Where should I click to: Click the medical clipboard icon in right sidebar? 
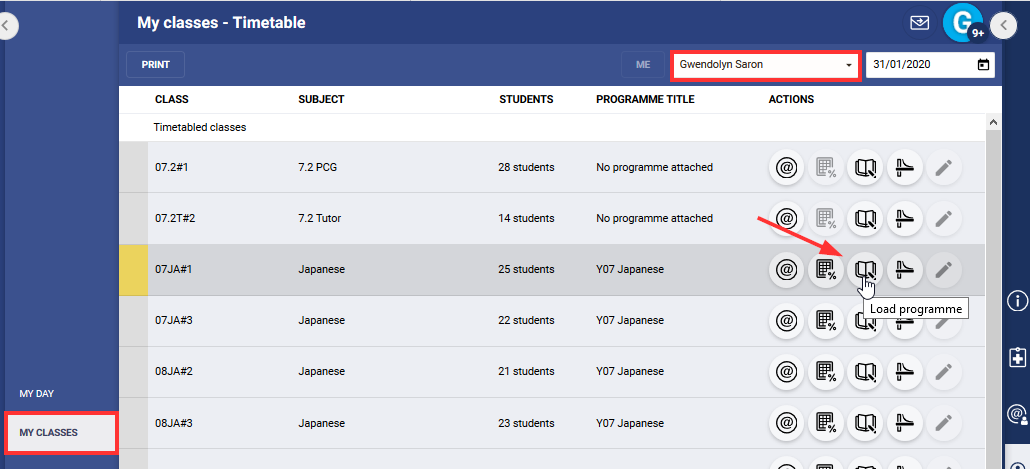pyautogui.click(x=1017, y=357)
